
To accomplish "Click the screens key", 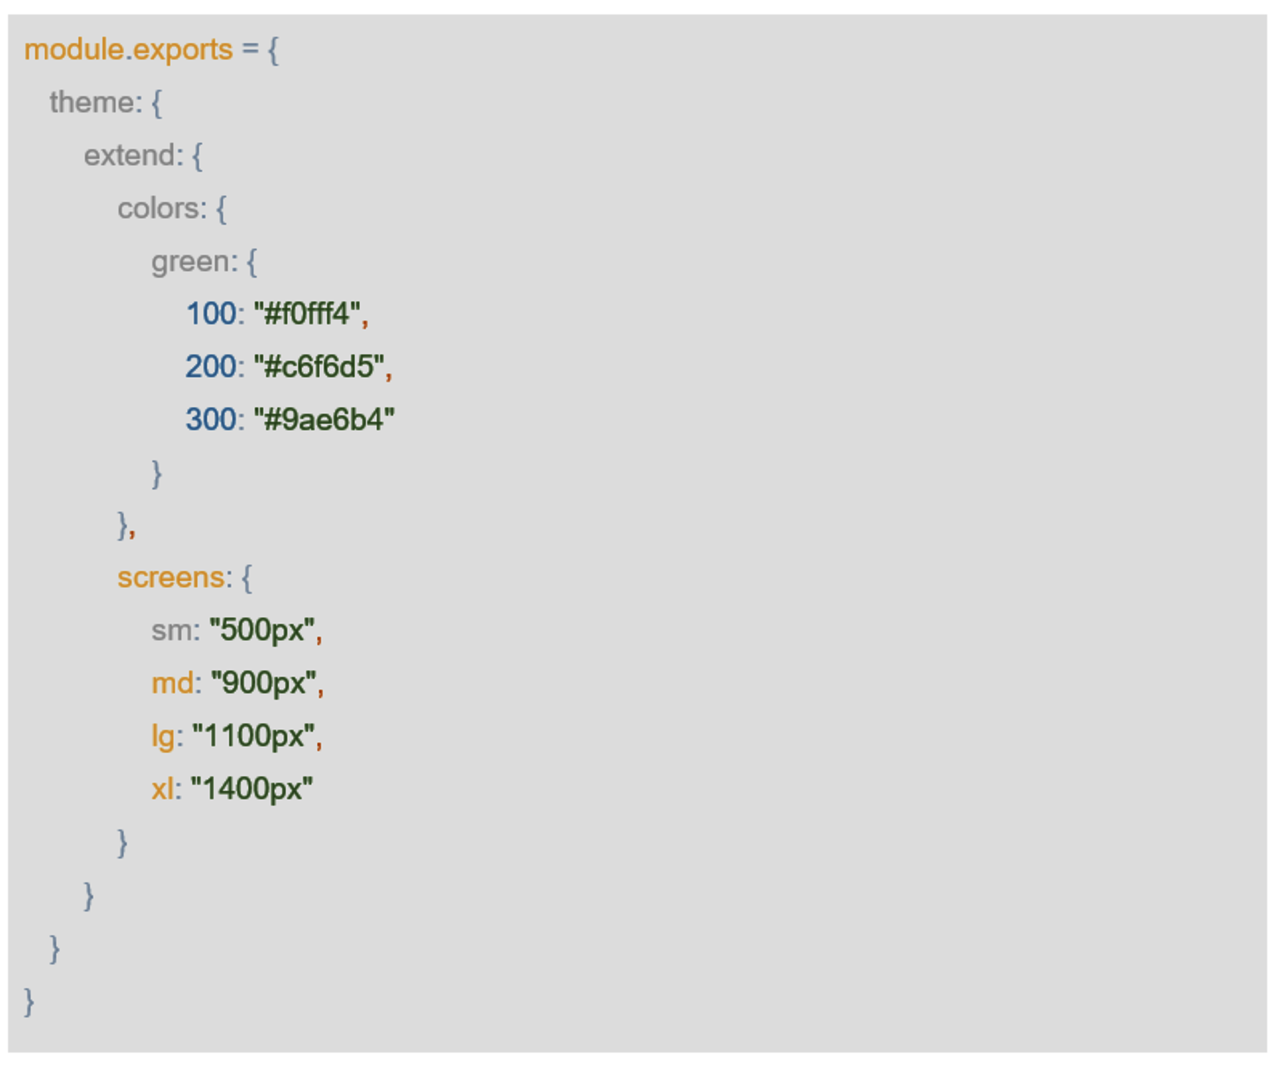I will pos(171,577).
